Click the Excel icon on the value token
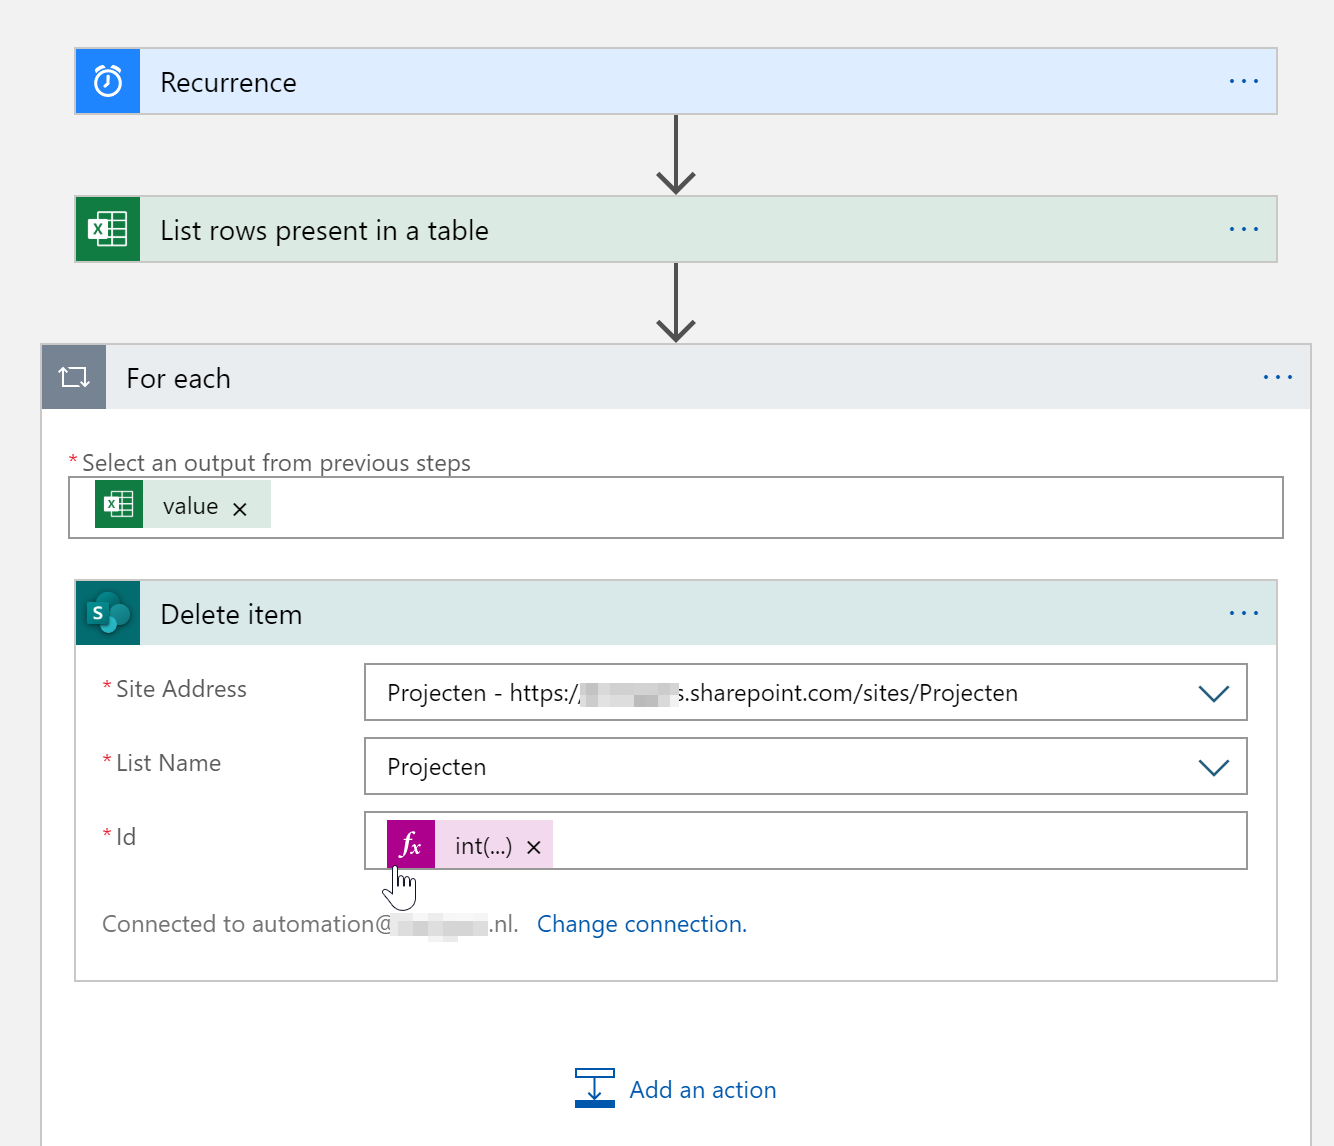Screen dimensions: 1334x1146 pos(119,504)
